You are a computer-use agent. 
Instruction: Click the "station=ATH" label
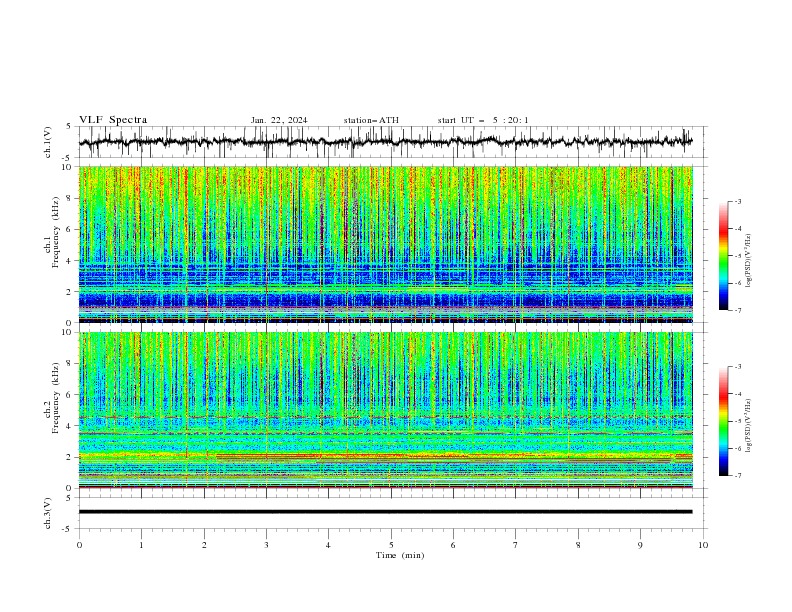[371, 120]
